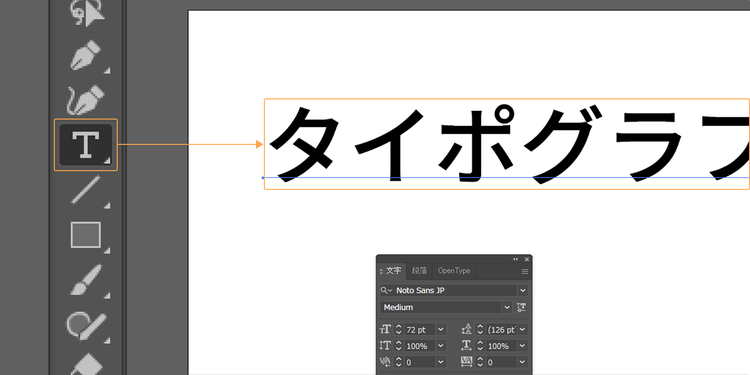Activate the Touch Type tool button
The height and width of the screenshot is (375, 750).
[x=522, y=308]
